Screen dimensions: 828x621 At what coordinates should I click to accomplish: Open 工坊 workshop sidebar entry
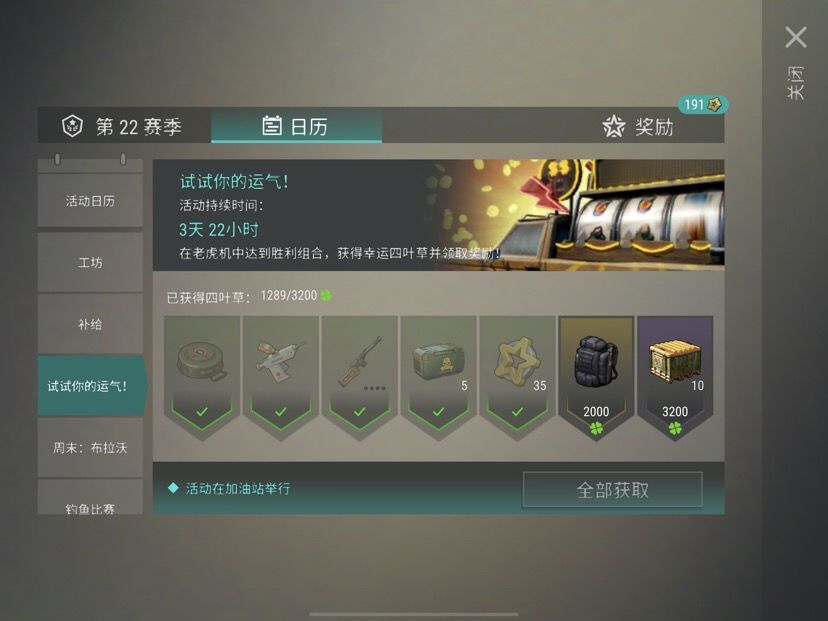(x=90, y=262)
